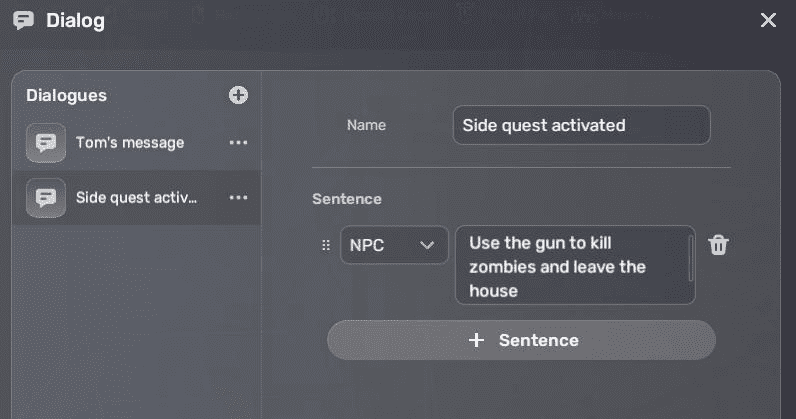The width and height of the screenshot is (796, 419).
Task: Click the chevron arrow beside NPC
Action: 427,245
